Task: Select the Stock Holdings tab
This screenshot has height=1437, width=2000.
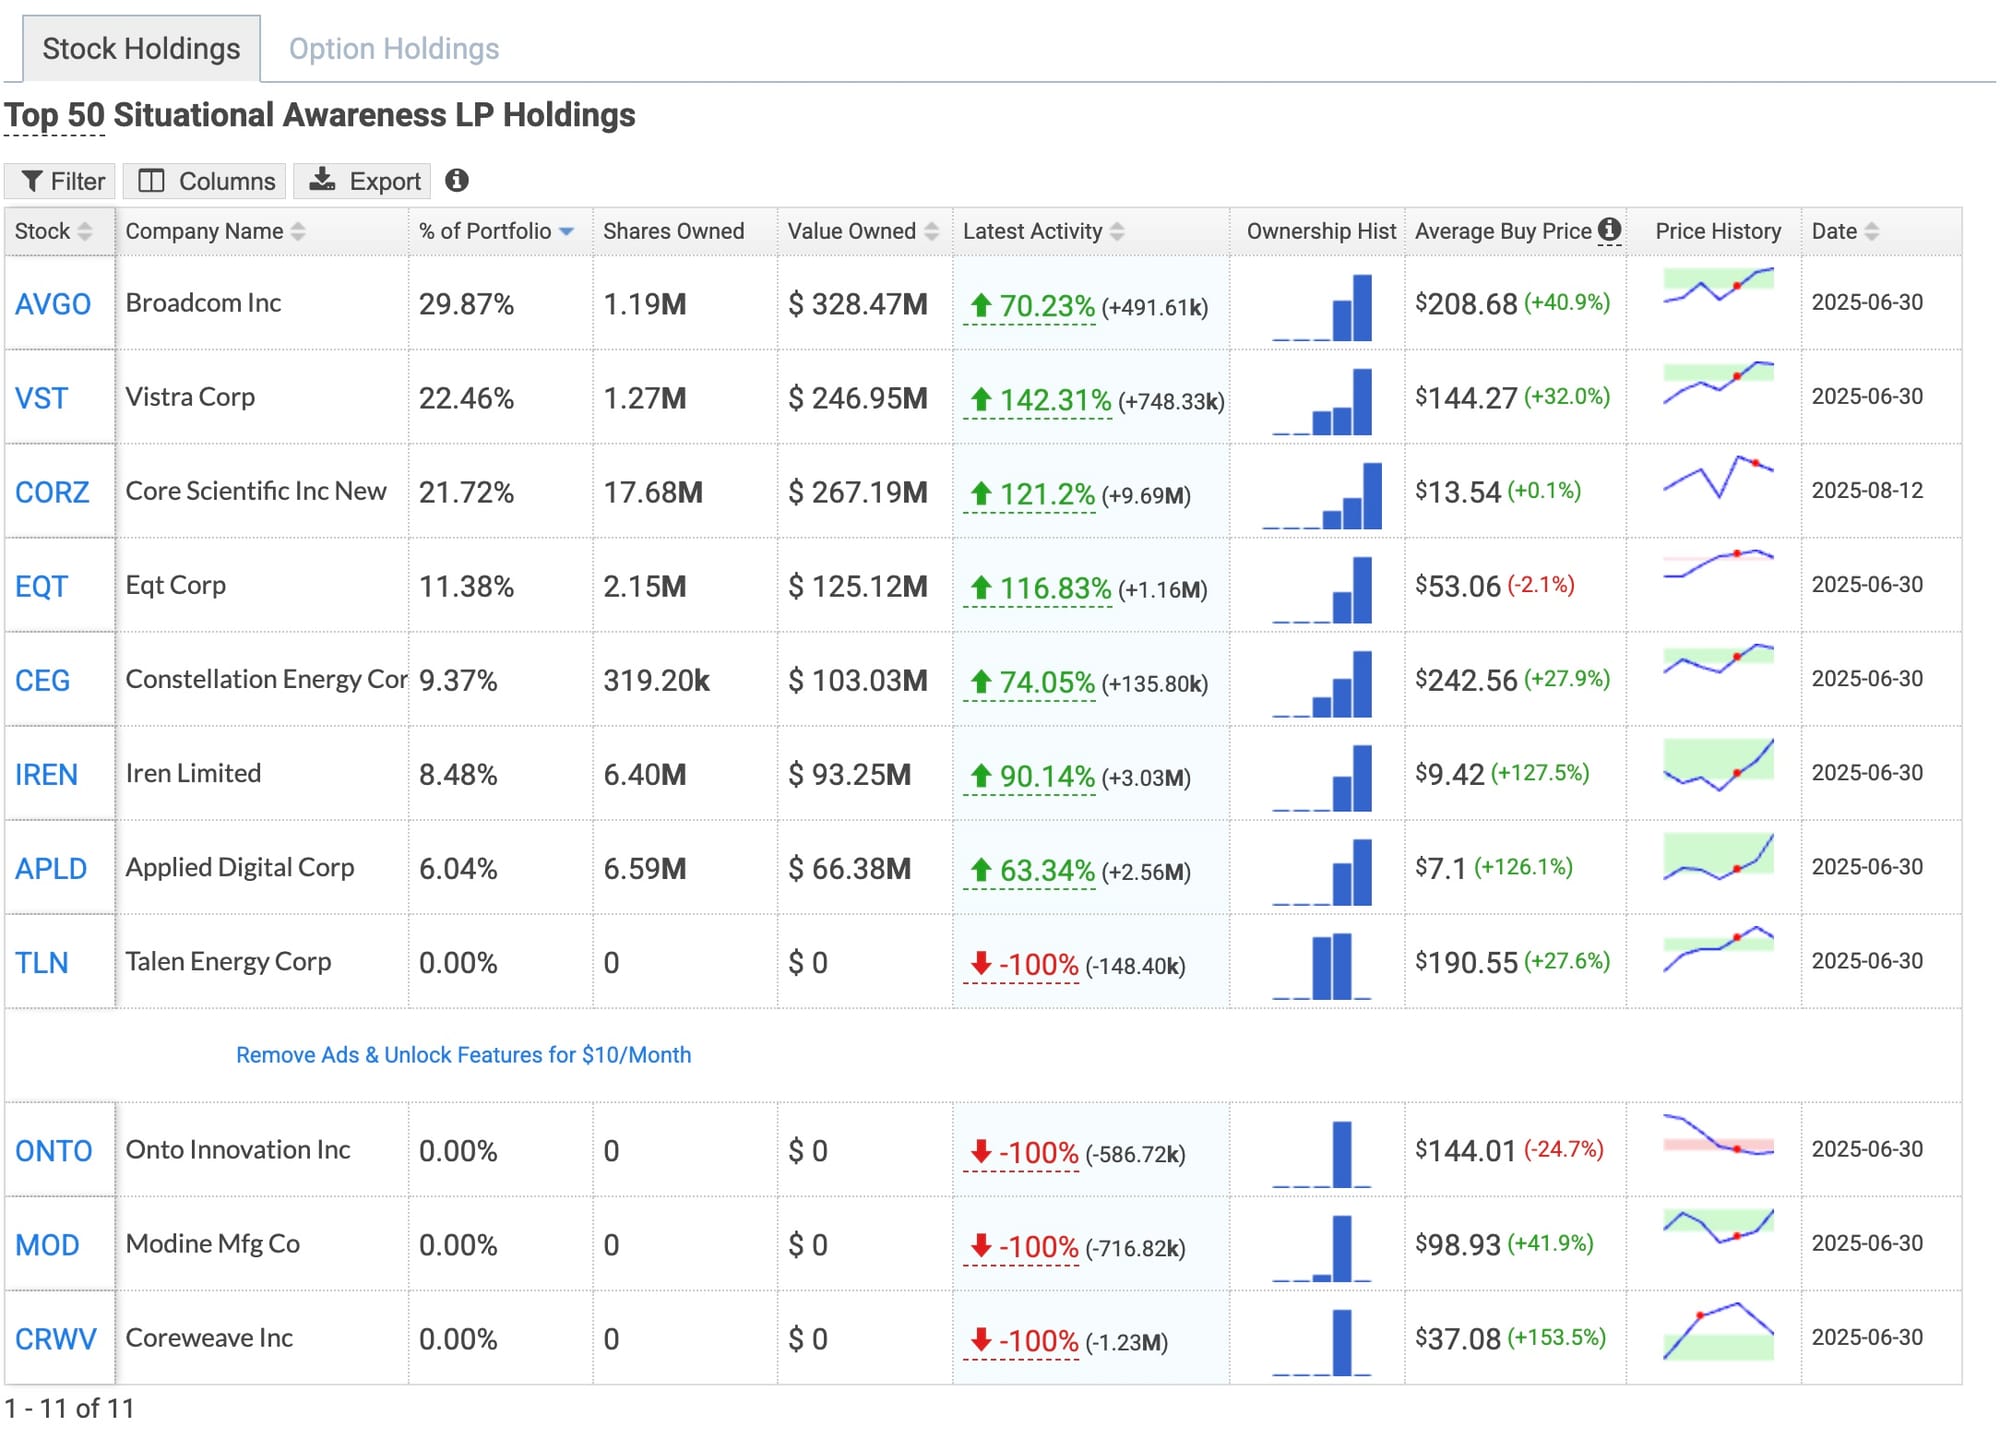Action: pyautogui.click(x=141, y=49)
